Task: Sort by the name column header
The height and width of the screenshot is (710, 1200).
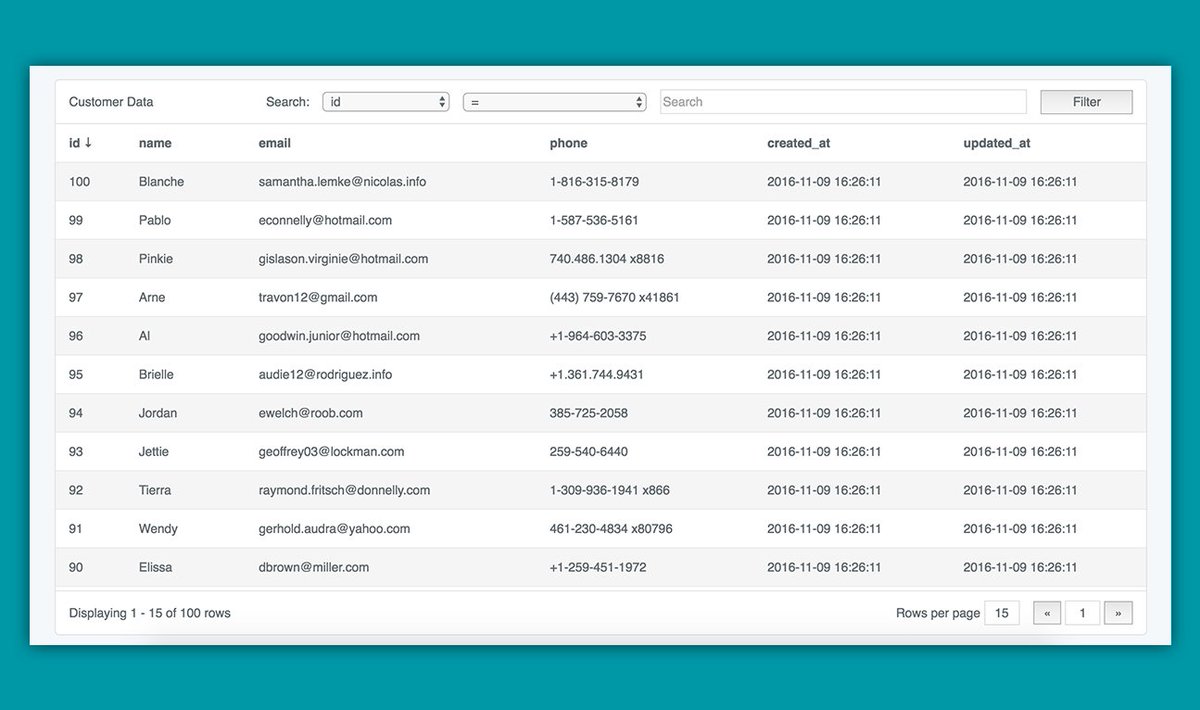Action: pyautogui.click(x=155, y=143)
